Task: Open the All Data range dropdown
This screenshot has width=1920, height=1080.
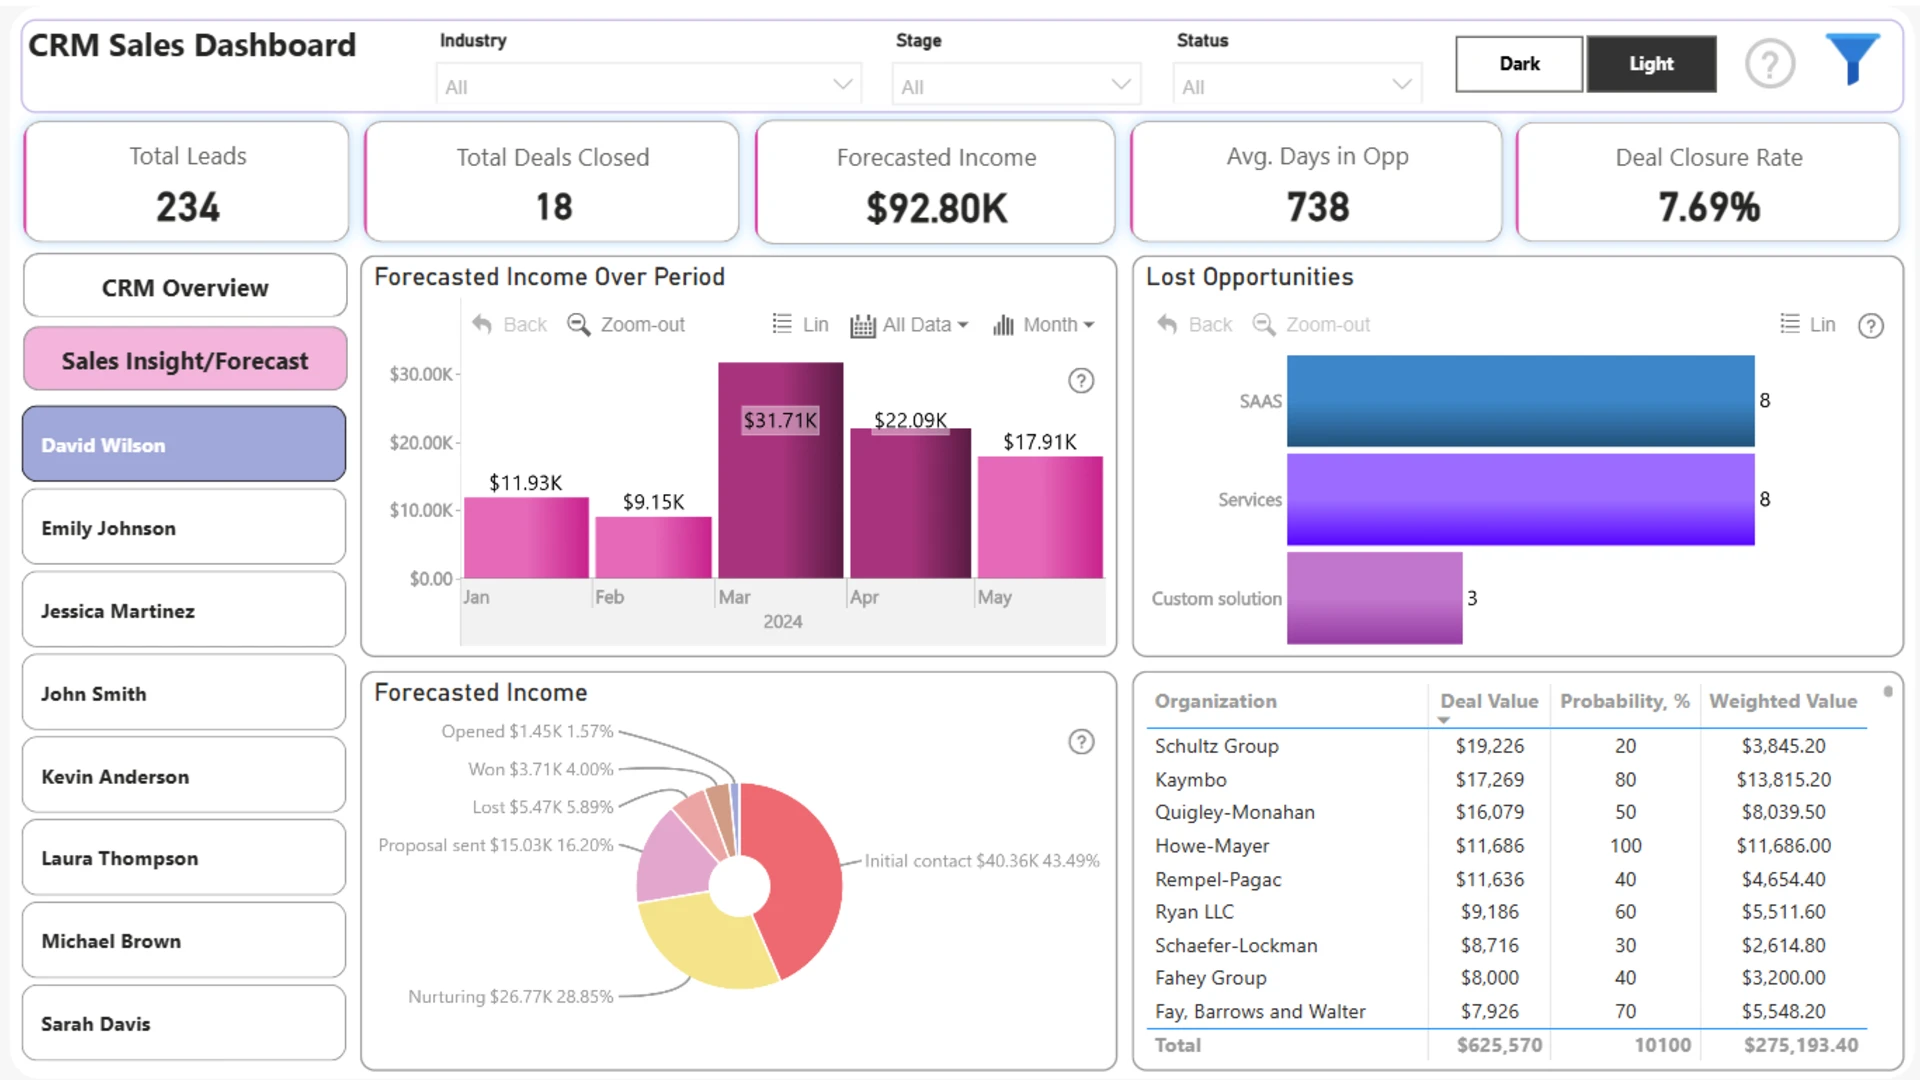Action: 910,325
